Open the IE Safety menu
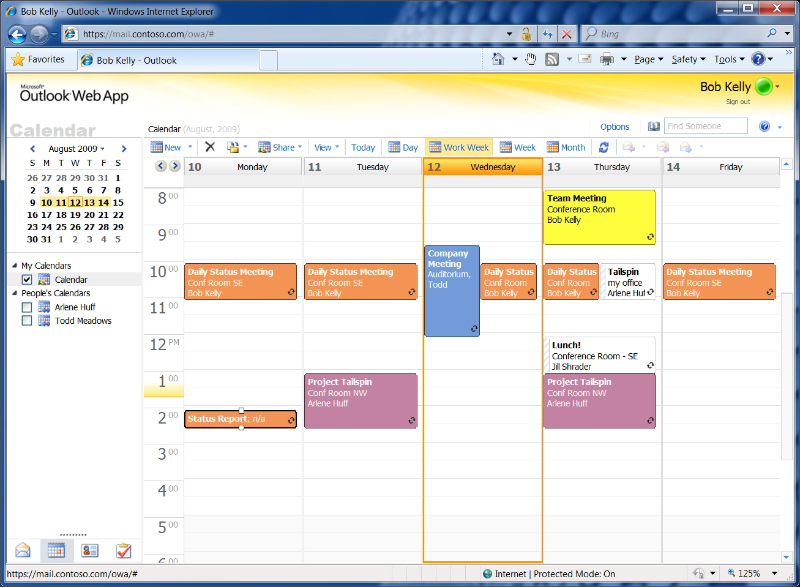The width and height of the screenshot is (800, 587). pos(688,60)
